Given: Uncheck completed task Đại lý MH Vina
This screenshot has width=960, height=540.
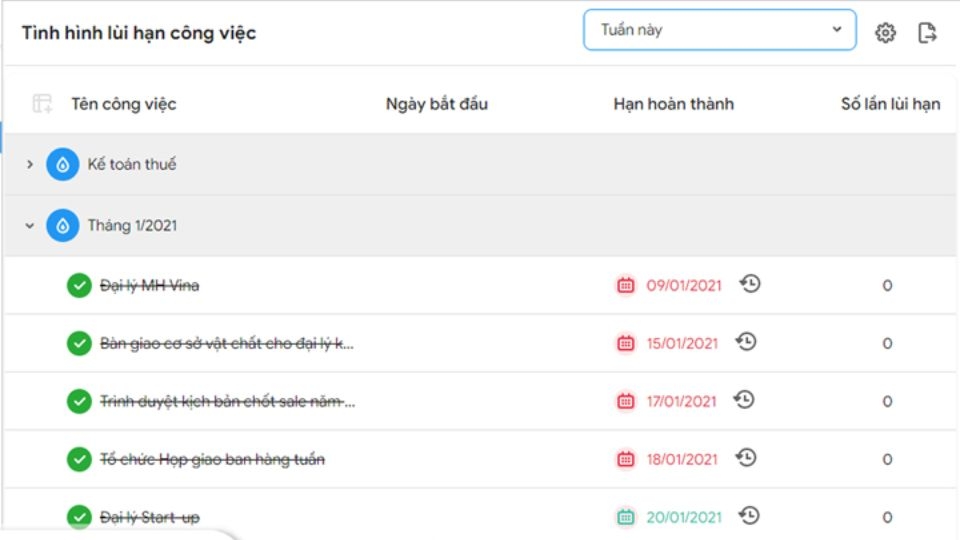Looking at the screenshot, I should click(x=79, y=285).
